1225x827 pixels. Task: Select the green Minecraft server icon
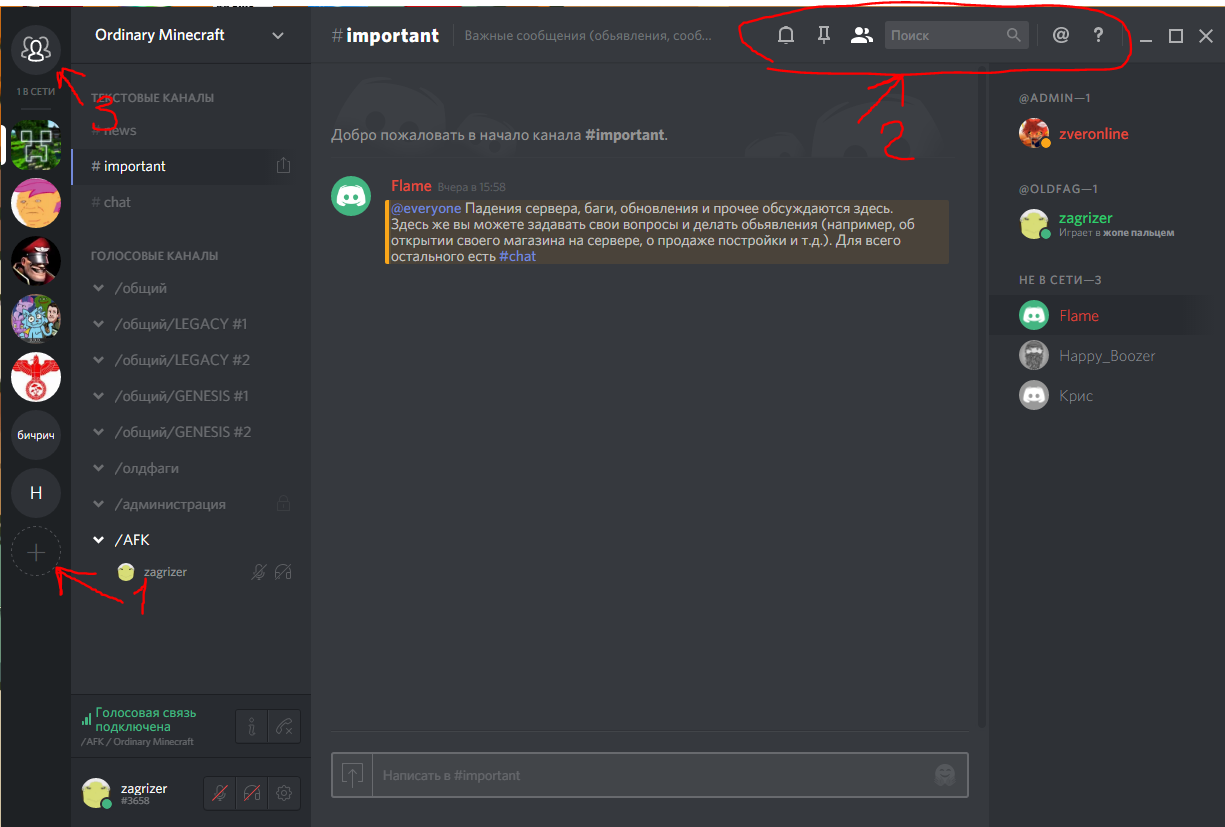(x=35, y=146)
